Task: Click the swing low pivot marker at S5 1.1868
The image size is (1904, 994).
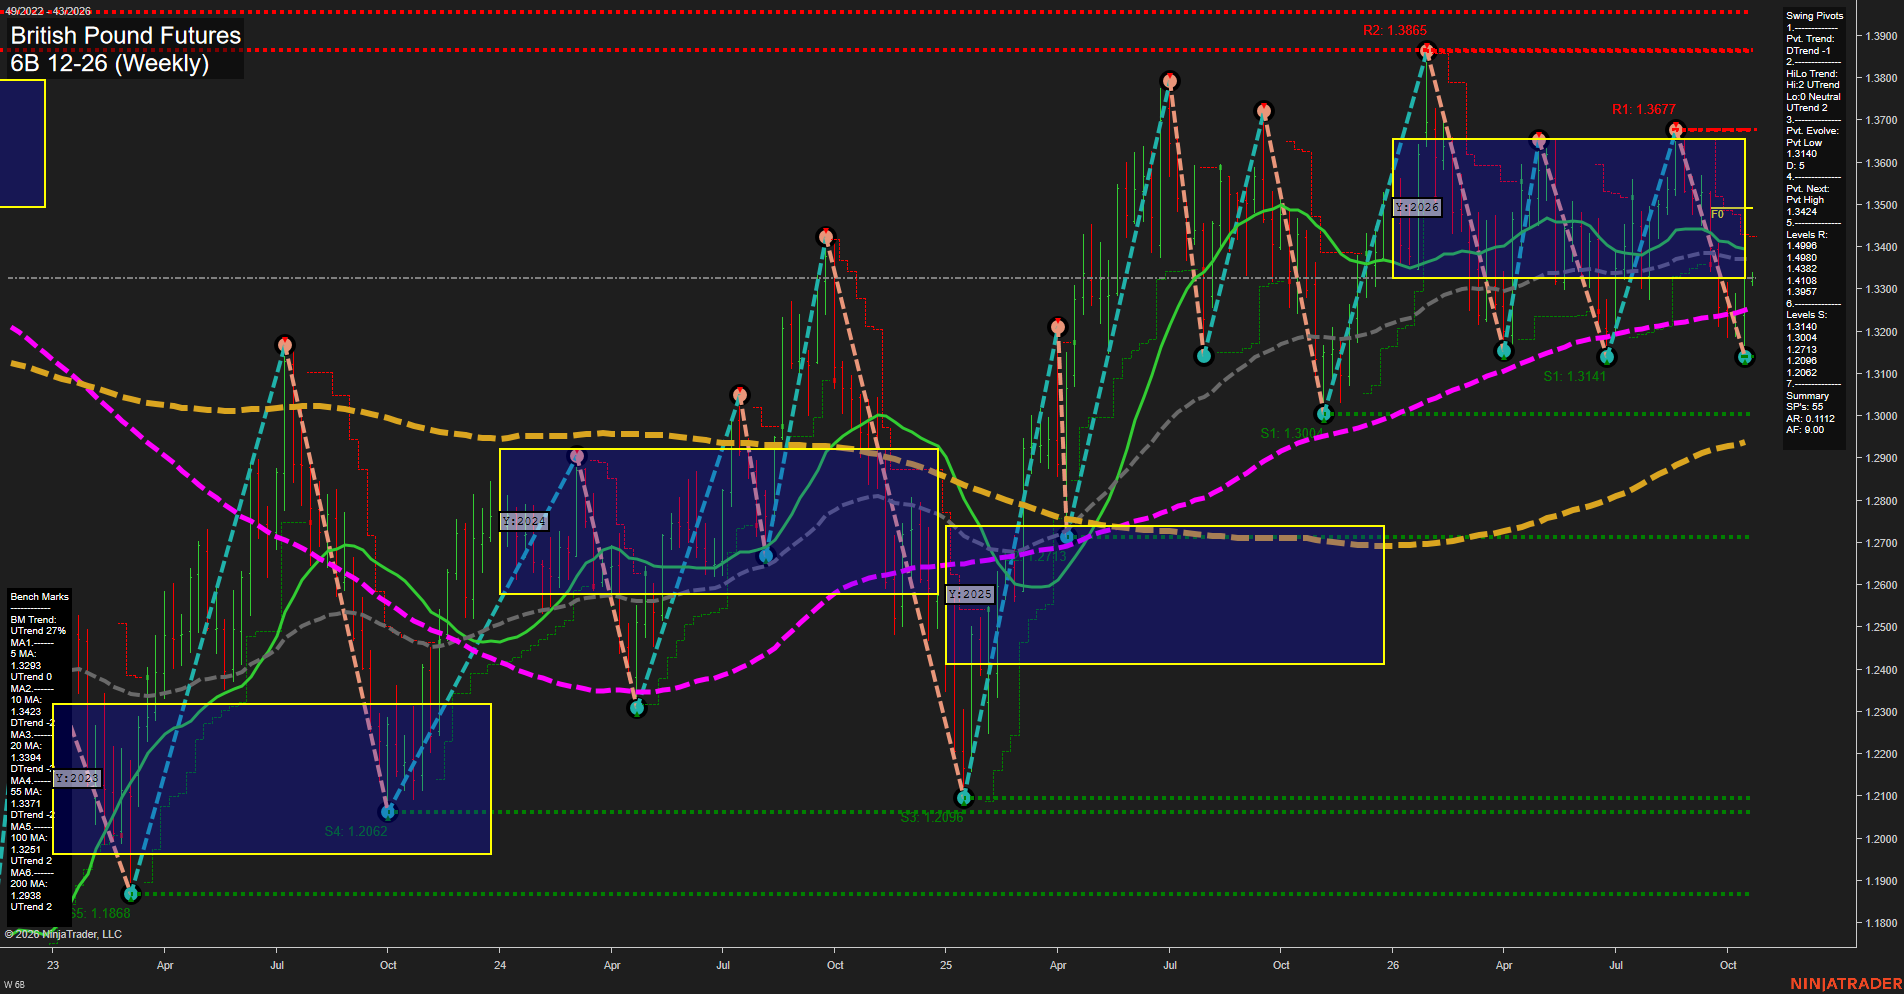Action: 131,893
